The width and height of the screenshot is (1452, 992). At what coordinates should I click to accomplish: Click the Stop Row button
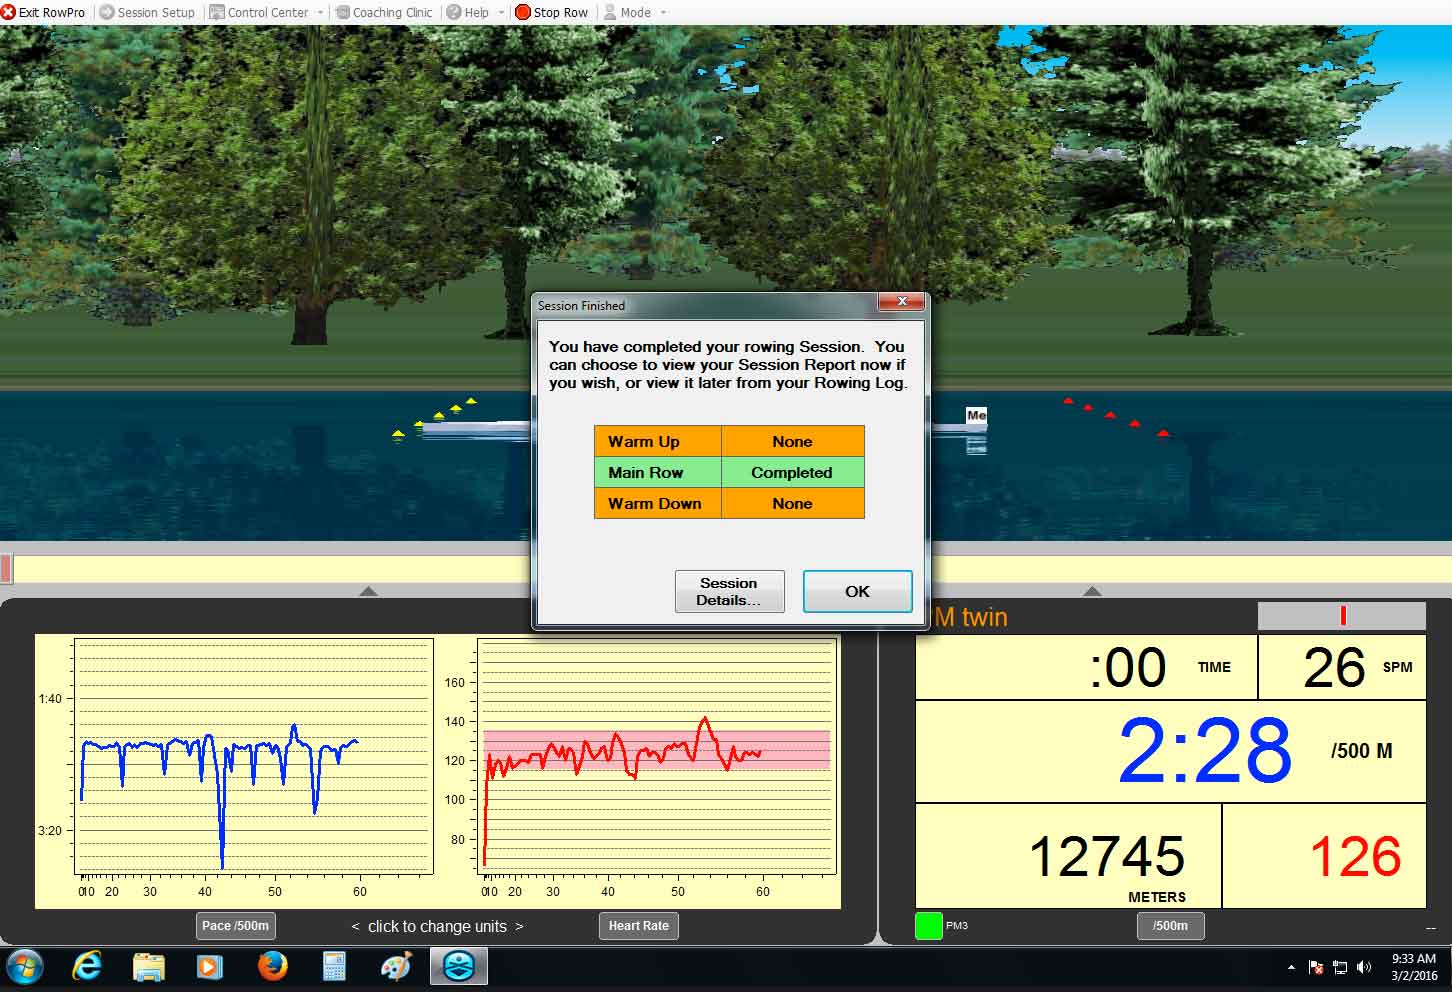[551, 12]
